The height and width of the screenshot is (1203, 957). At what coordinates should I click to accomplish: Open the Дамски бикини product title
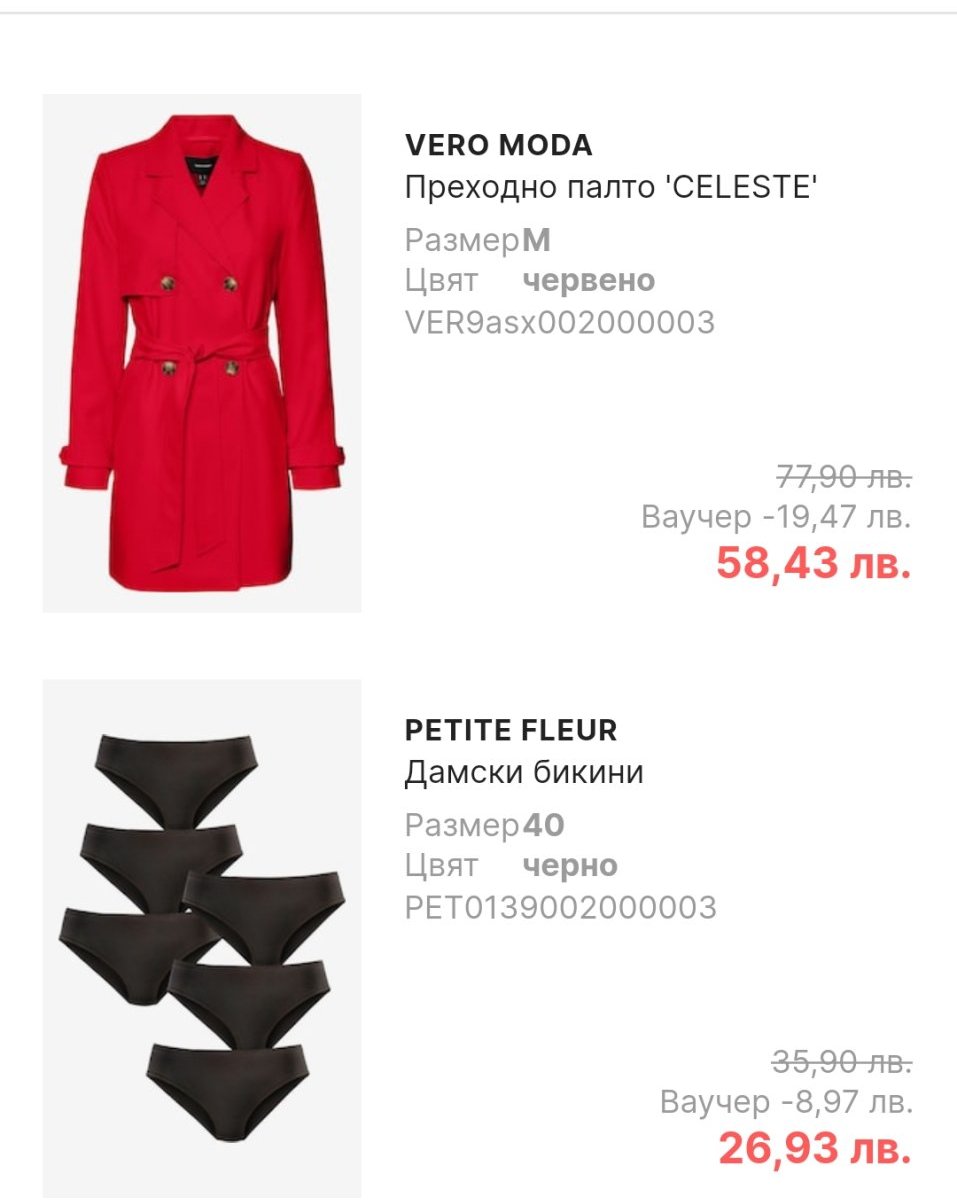click(x=524, y=772)
